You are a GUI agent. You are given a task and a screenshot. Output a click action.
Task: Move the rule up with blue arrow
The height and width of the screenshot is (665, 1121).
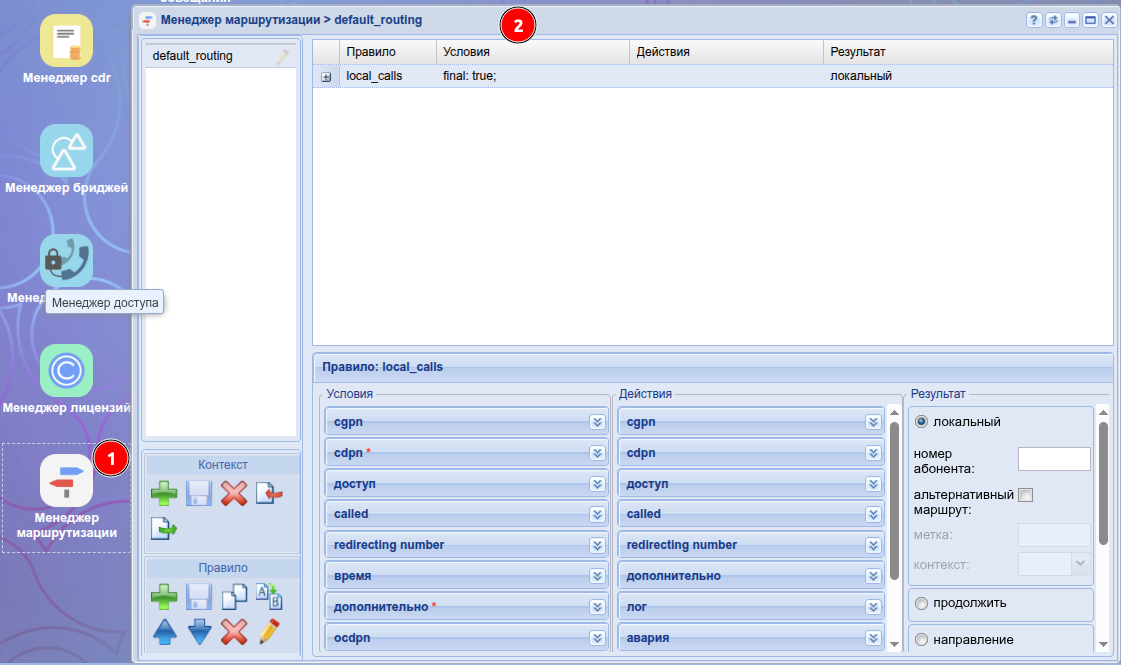164,632
